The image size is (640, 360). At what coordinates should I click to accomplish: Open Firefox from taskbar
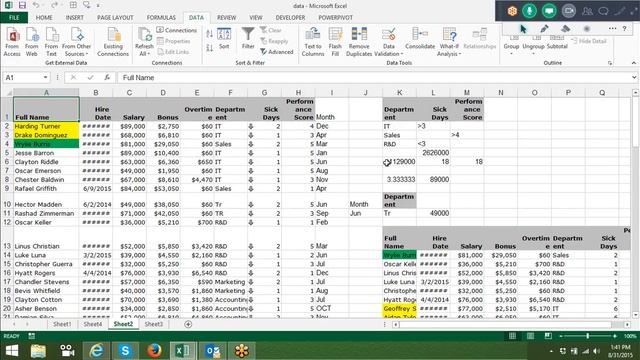point(154,351)
